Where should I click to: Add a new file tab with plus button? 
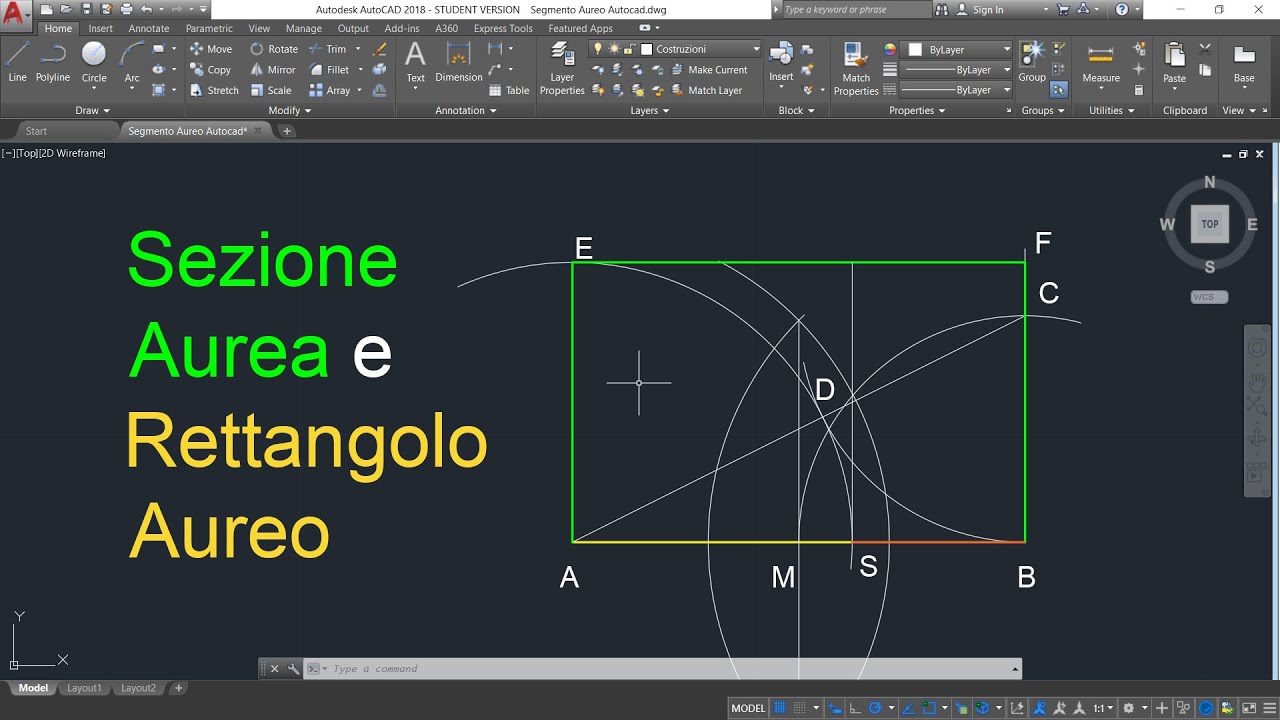(x=287, y=131)
